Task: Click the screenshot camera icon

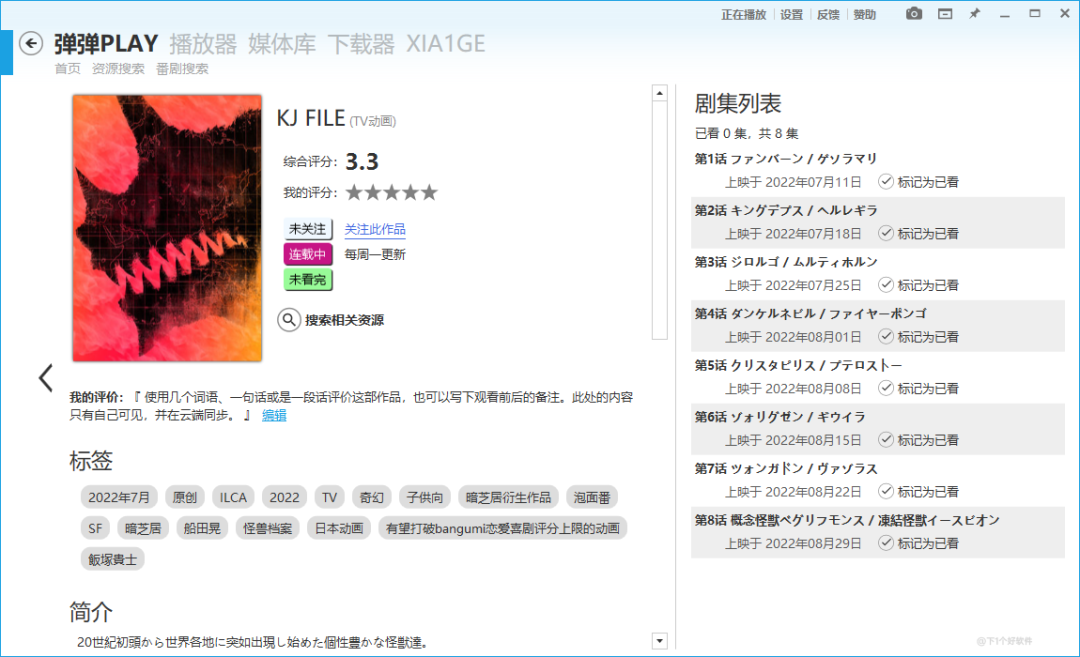Action: click(913, 14)
